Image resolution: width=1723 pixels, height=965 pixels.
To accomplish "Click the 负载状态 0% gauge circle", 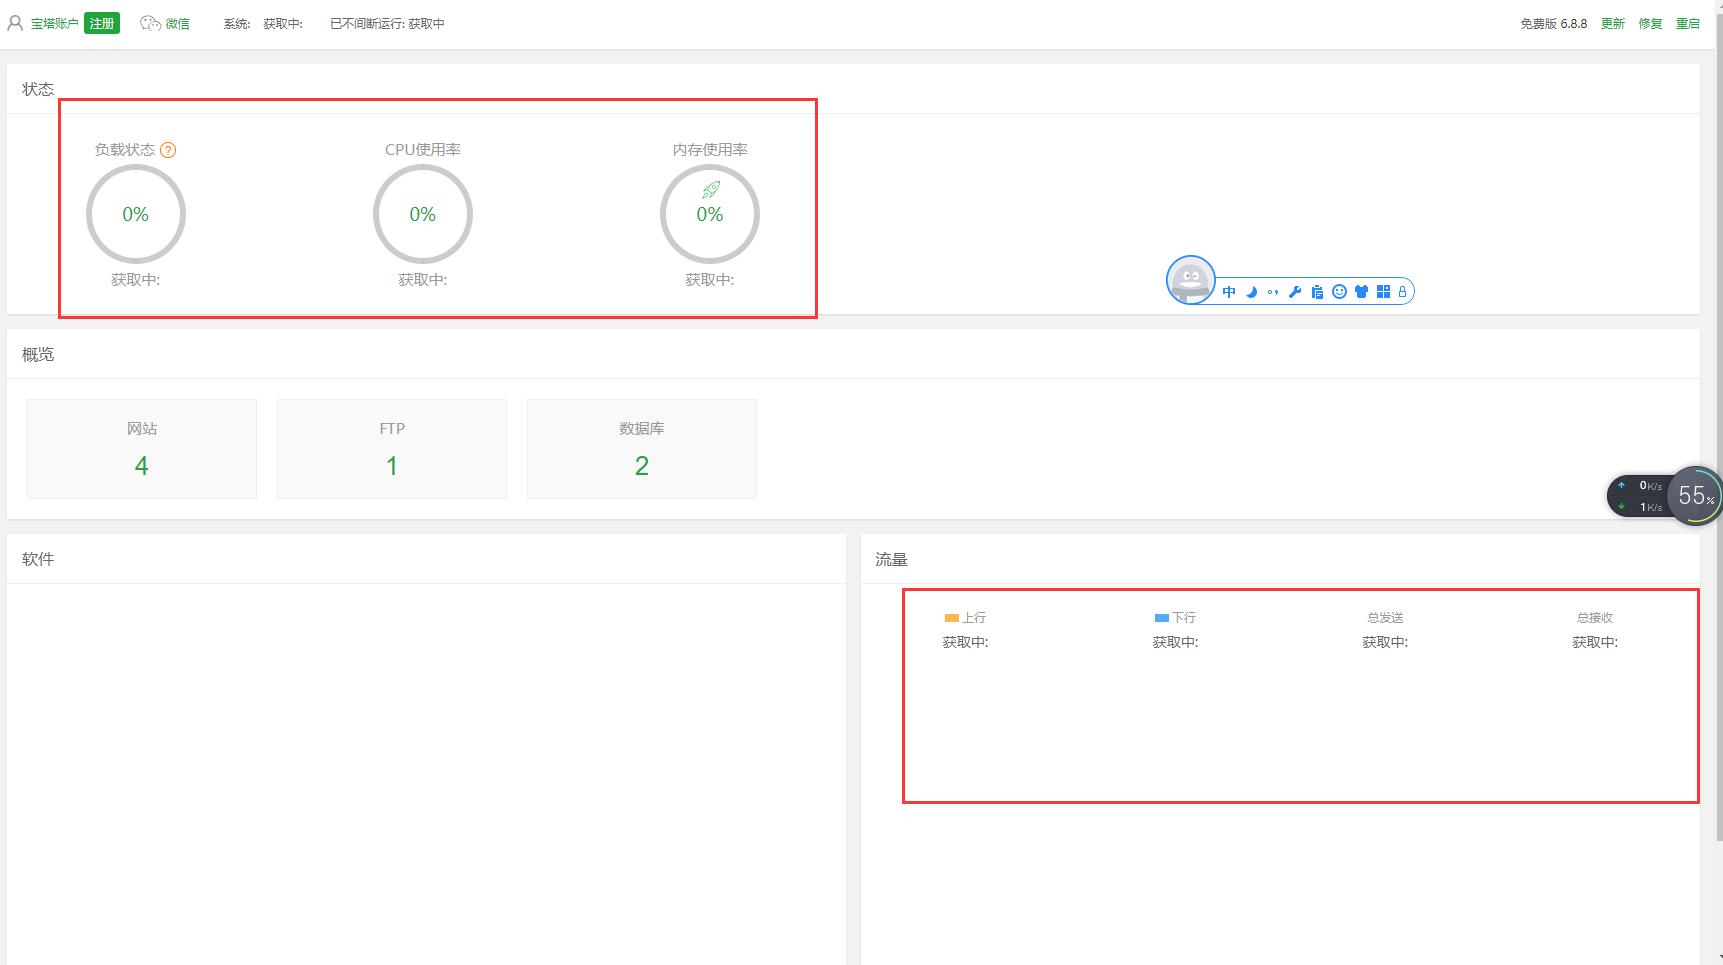I will [136, 214].
